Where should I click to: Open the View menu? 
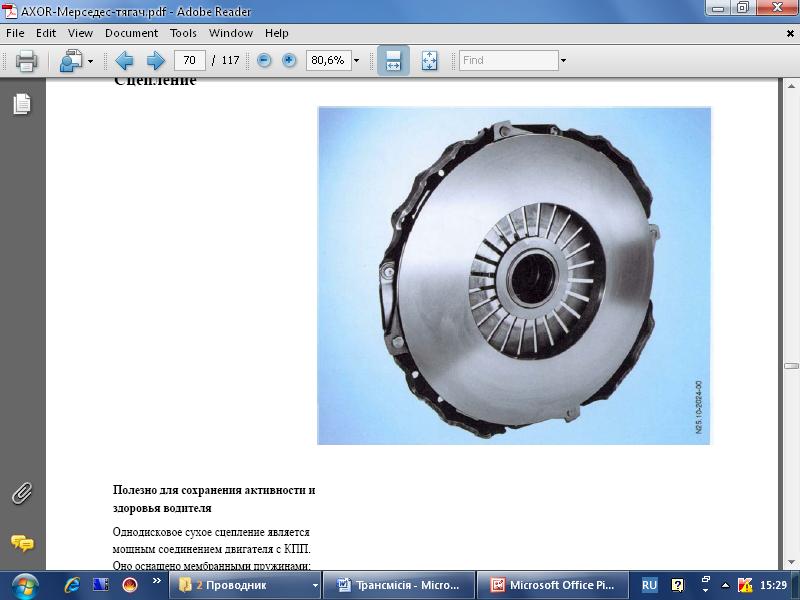pyautogui.click(x=80, y=33)
